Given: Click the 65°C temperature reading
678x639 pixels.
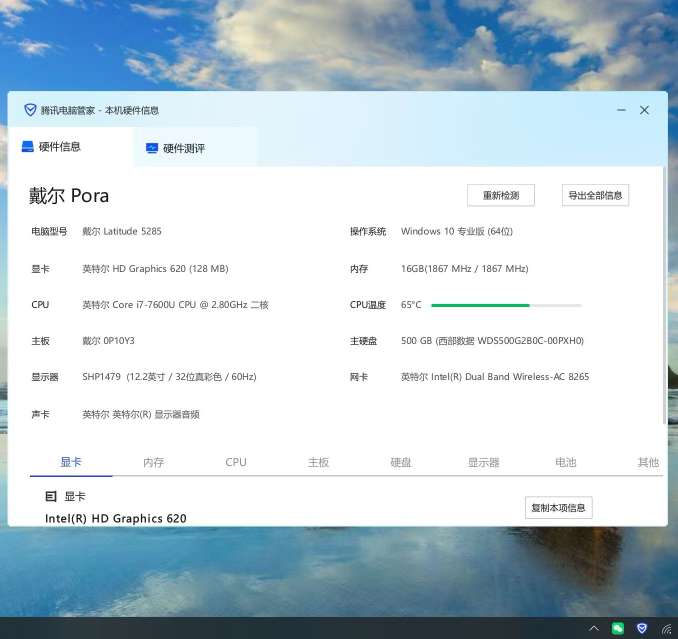Looking at the screenshot, I should tap(411, 305).
